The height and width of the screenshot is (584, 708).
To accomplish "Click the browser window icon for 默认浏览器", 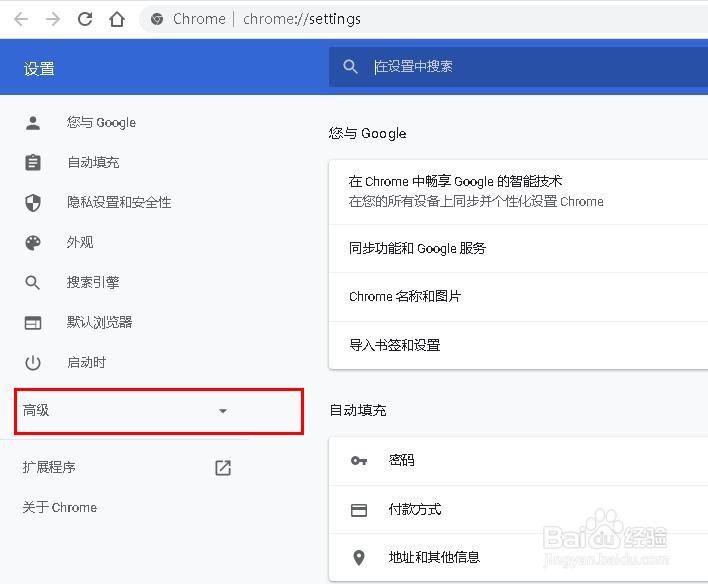I will point(33,322).
